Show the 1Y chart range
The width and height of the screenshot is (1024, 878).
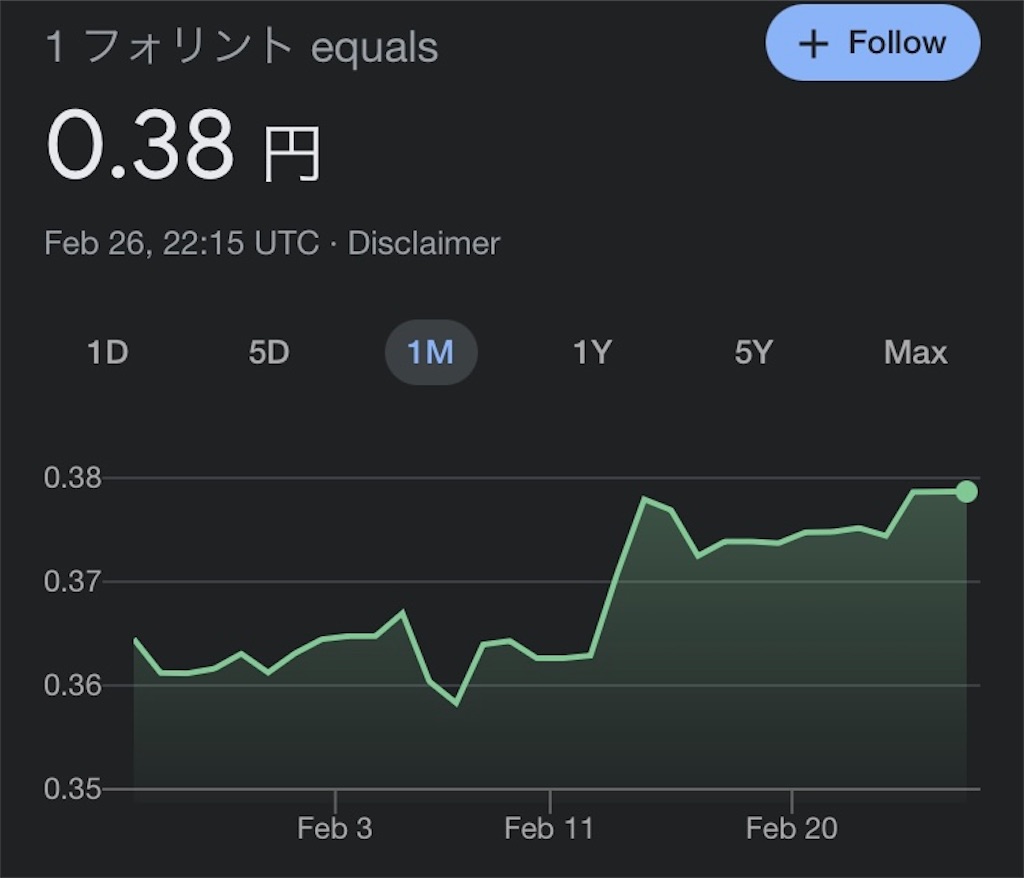pyautogui.click(x=592, y=352)
